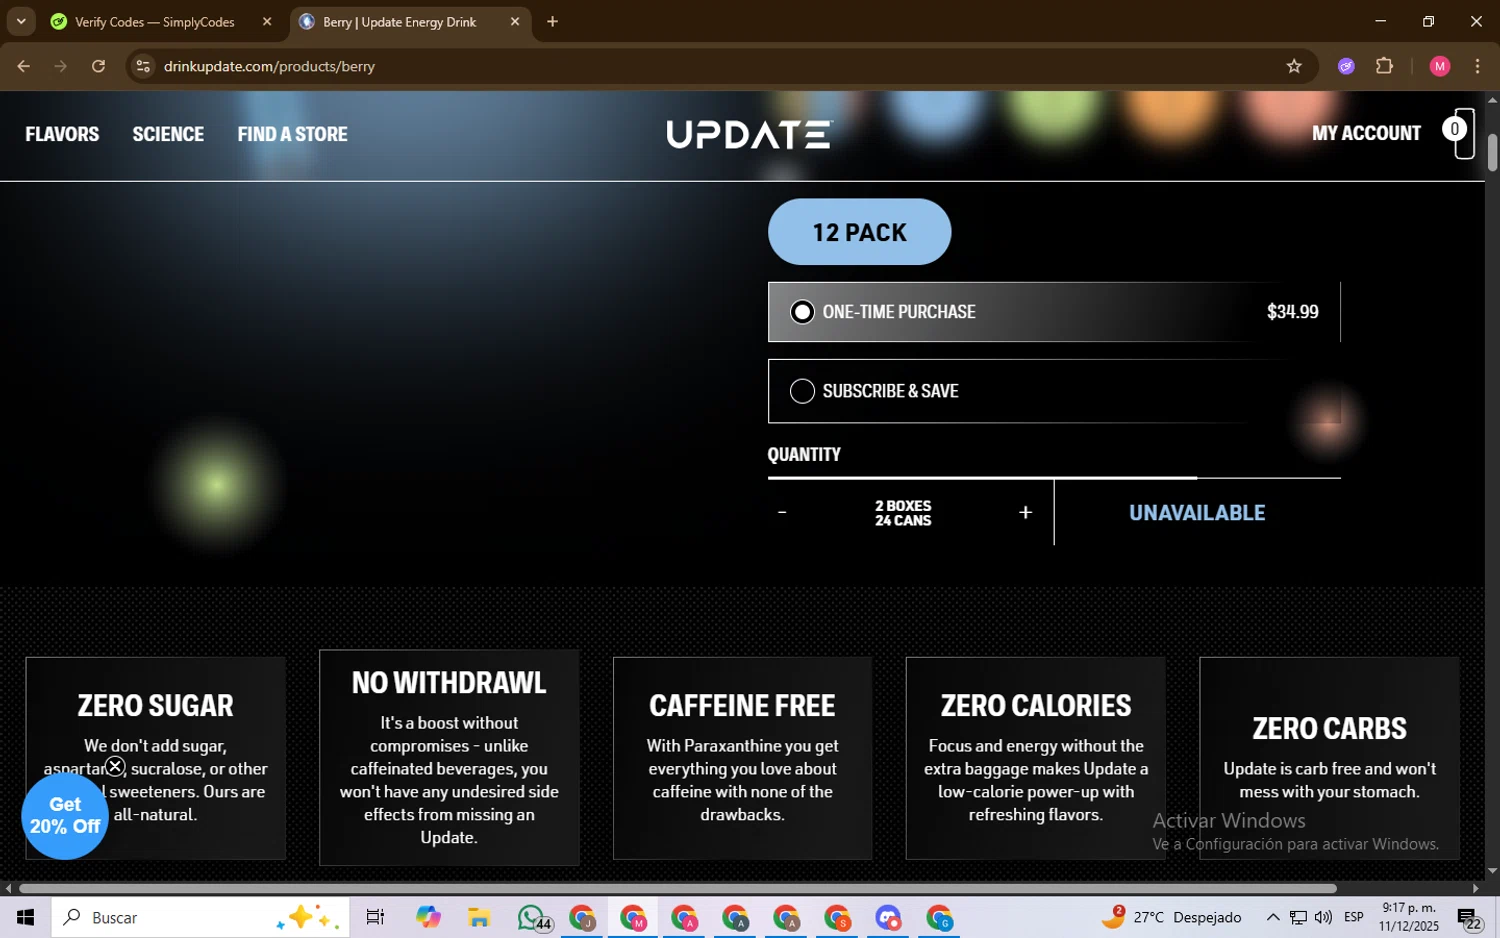Expand the tab search dropdown
Screen dimensions: 1500x938
tap(21, 22)
